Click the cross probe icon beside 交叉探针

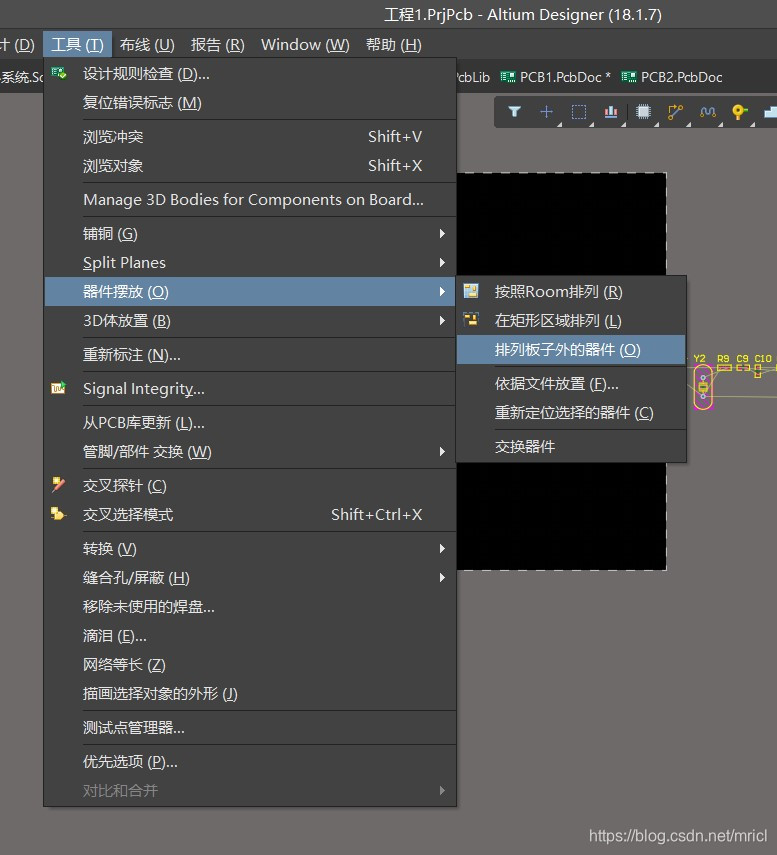coord(58,484)
